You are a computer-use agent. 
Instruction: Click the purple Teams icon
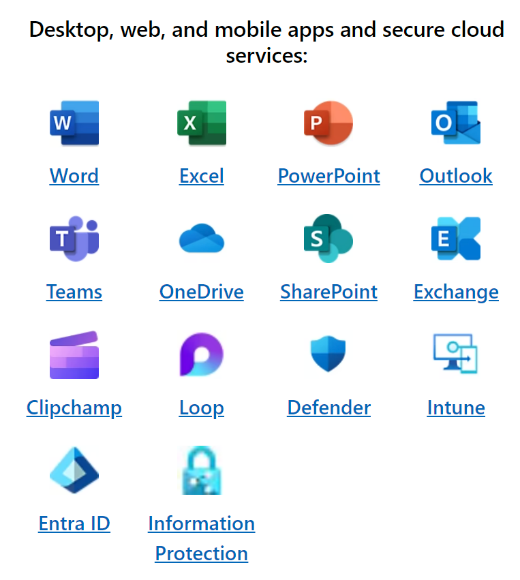pos(74,239)
